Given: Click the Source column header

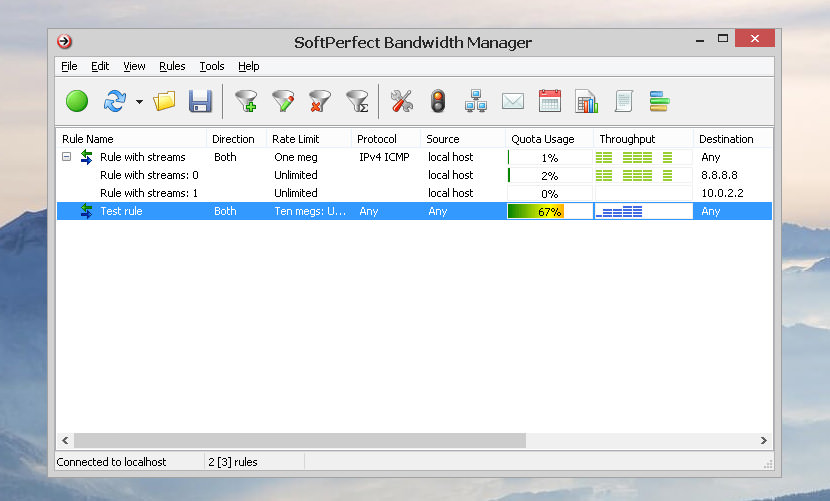Looking at the screenshot, I should click(x=463, y=139).
